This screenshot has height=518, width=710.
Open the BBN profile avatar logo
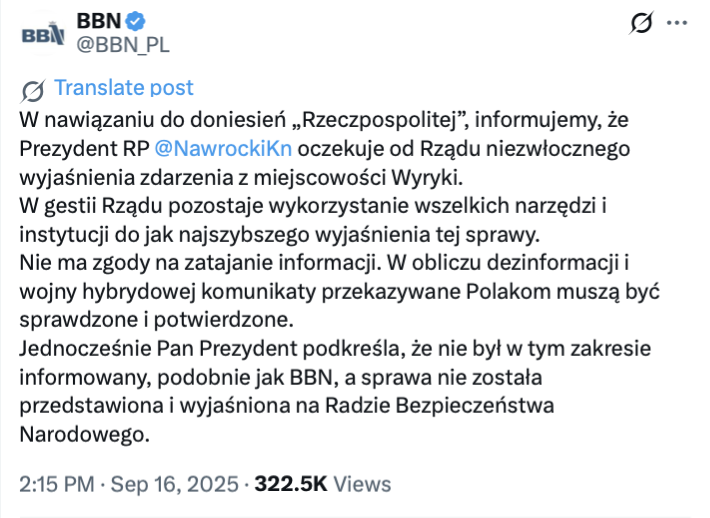point(43,34)
